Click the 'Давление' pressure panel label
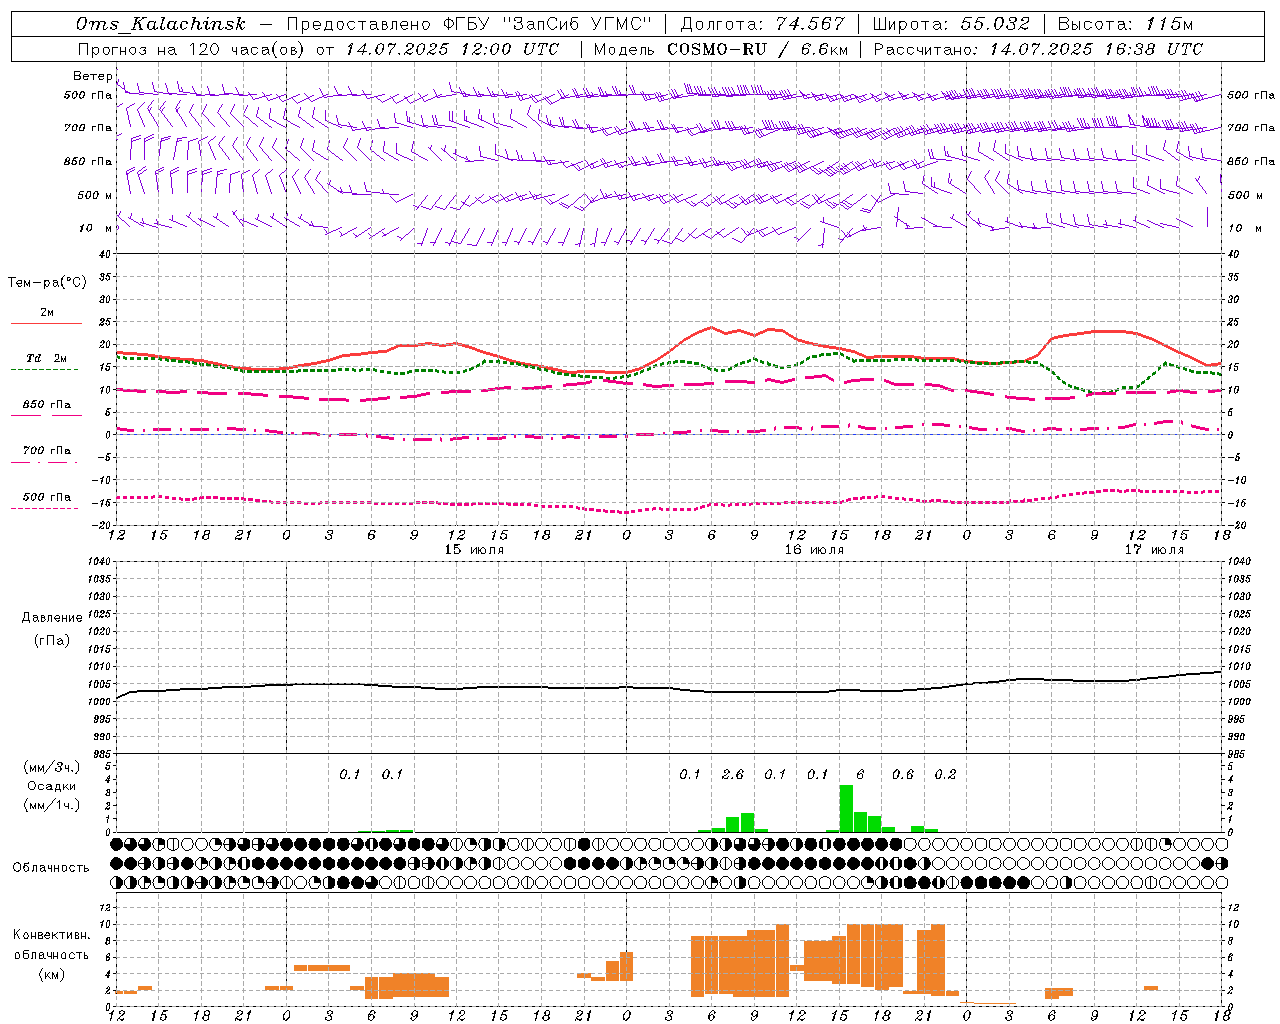The image size is (1280, 1024). (x=51, y=618)
